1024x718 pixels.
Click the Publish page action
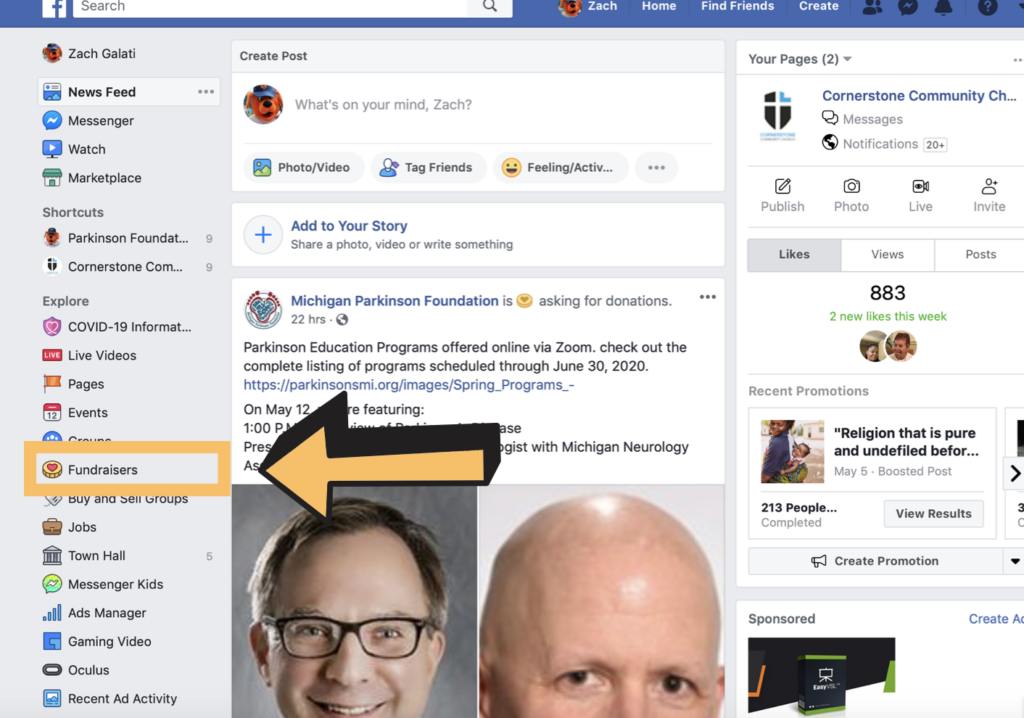point(782,195)
